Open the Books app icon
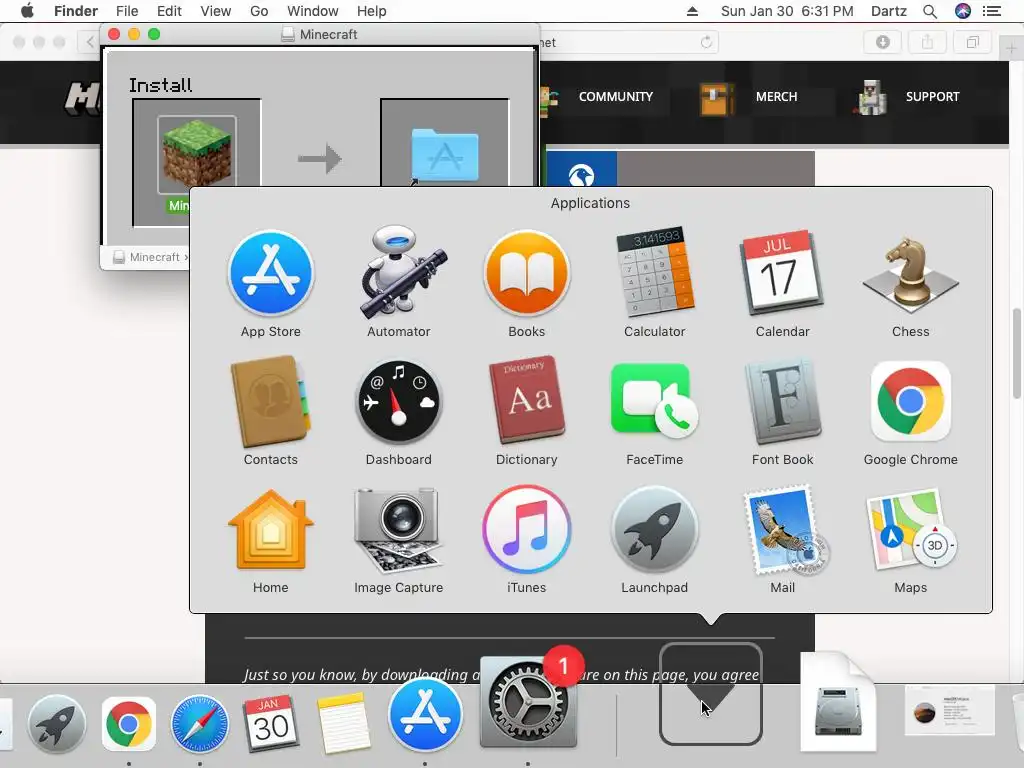Screen dimensions: 1024x768 point(526,273)
